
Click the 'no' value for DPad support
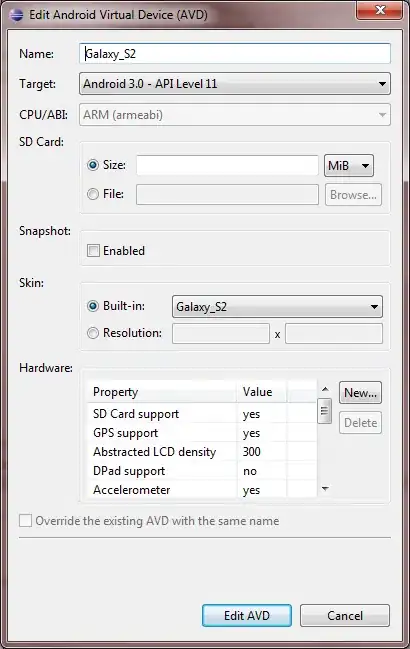pyautogui.click(x=250, y=471)
